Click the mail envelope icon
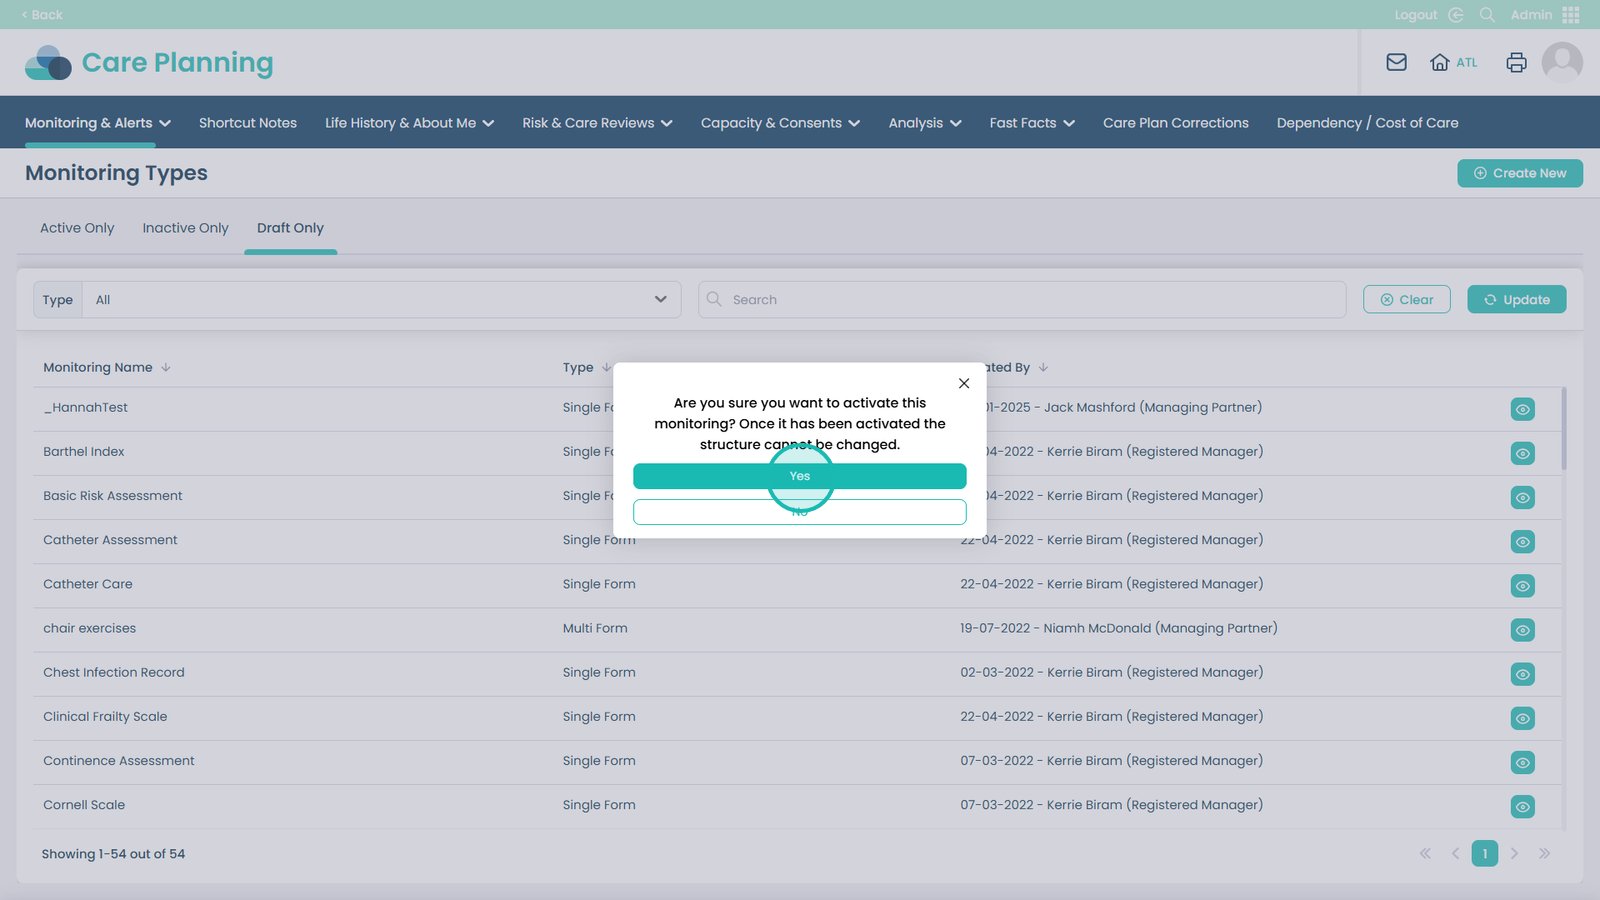The height and width of the screenshot is (900, 1600). tap(1396, 62)
